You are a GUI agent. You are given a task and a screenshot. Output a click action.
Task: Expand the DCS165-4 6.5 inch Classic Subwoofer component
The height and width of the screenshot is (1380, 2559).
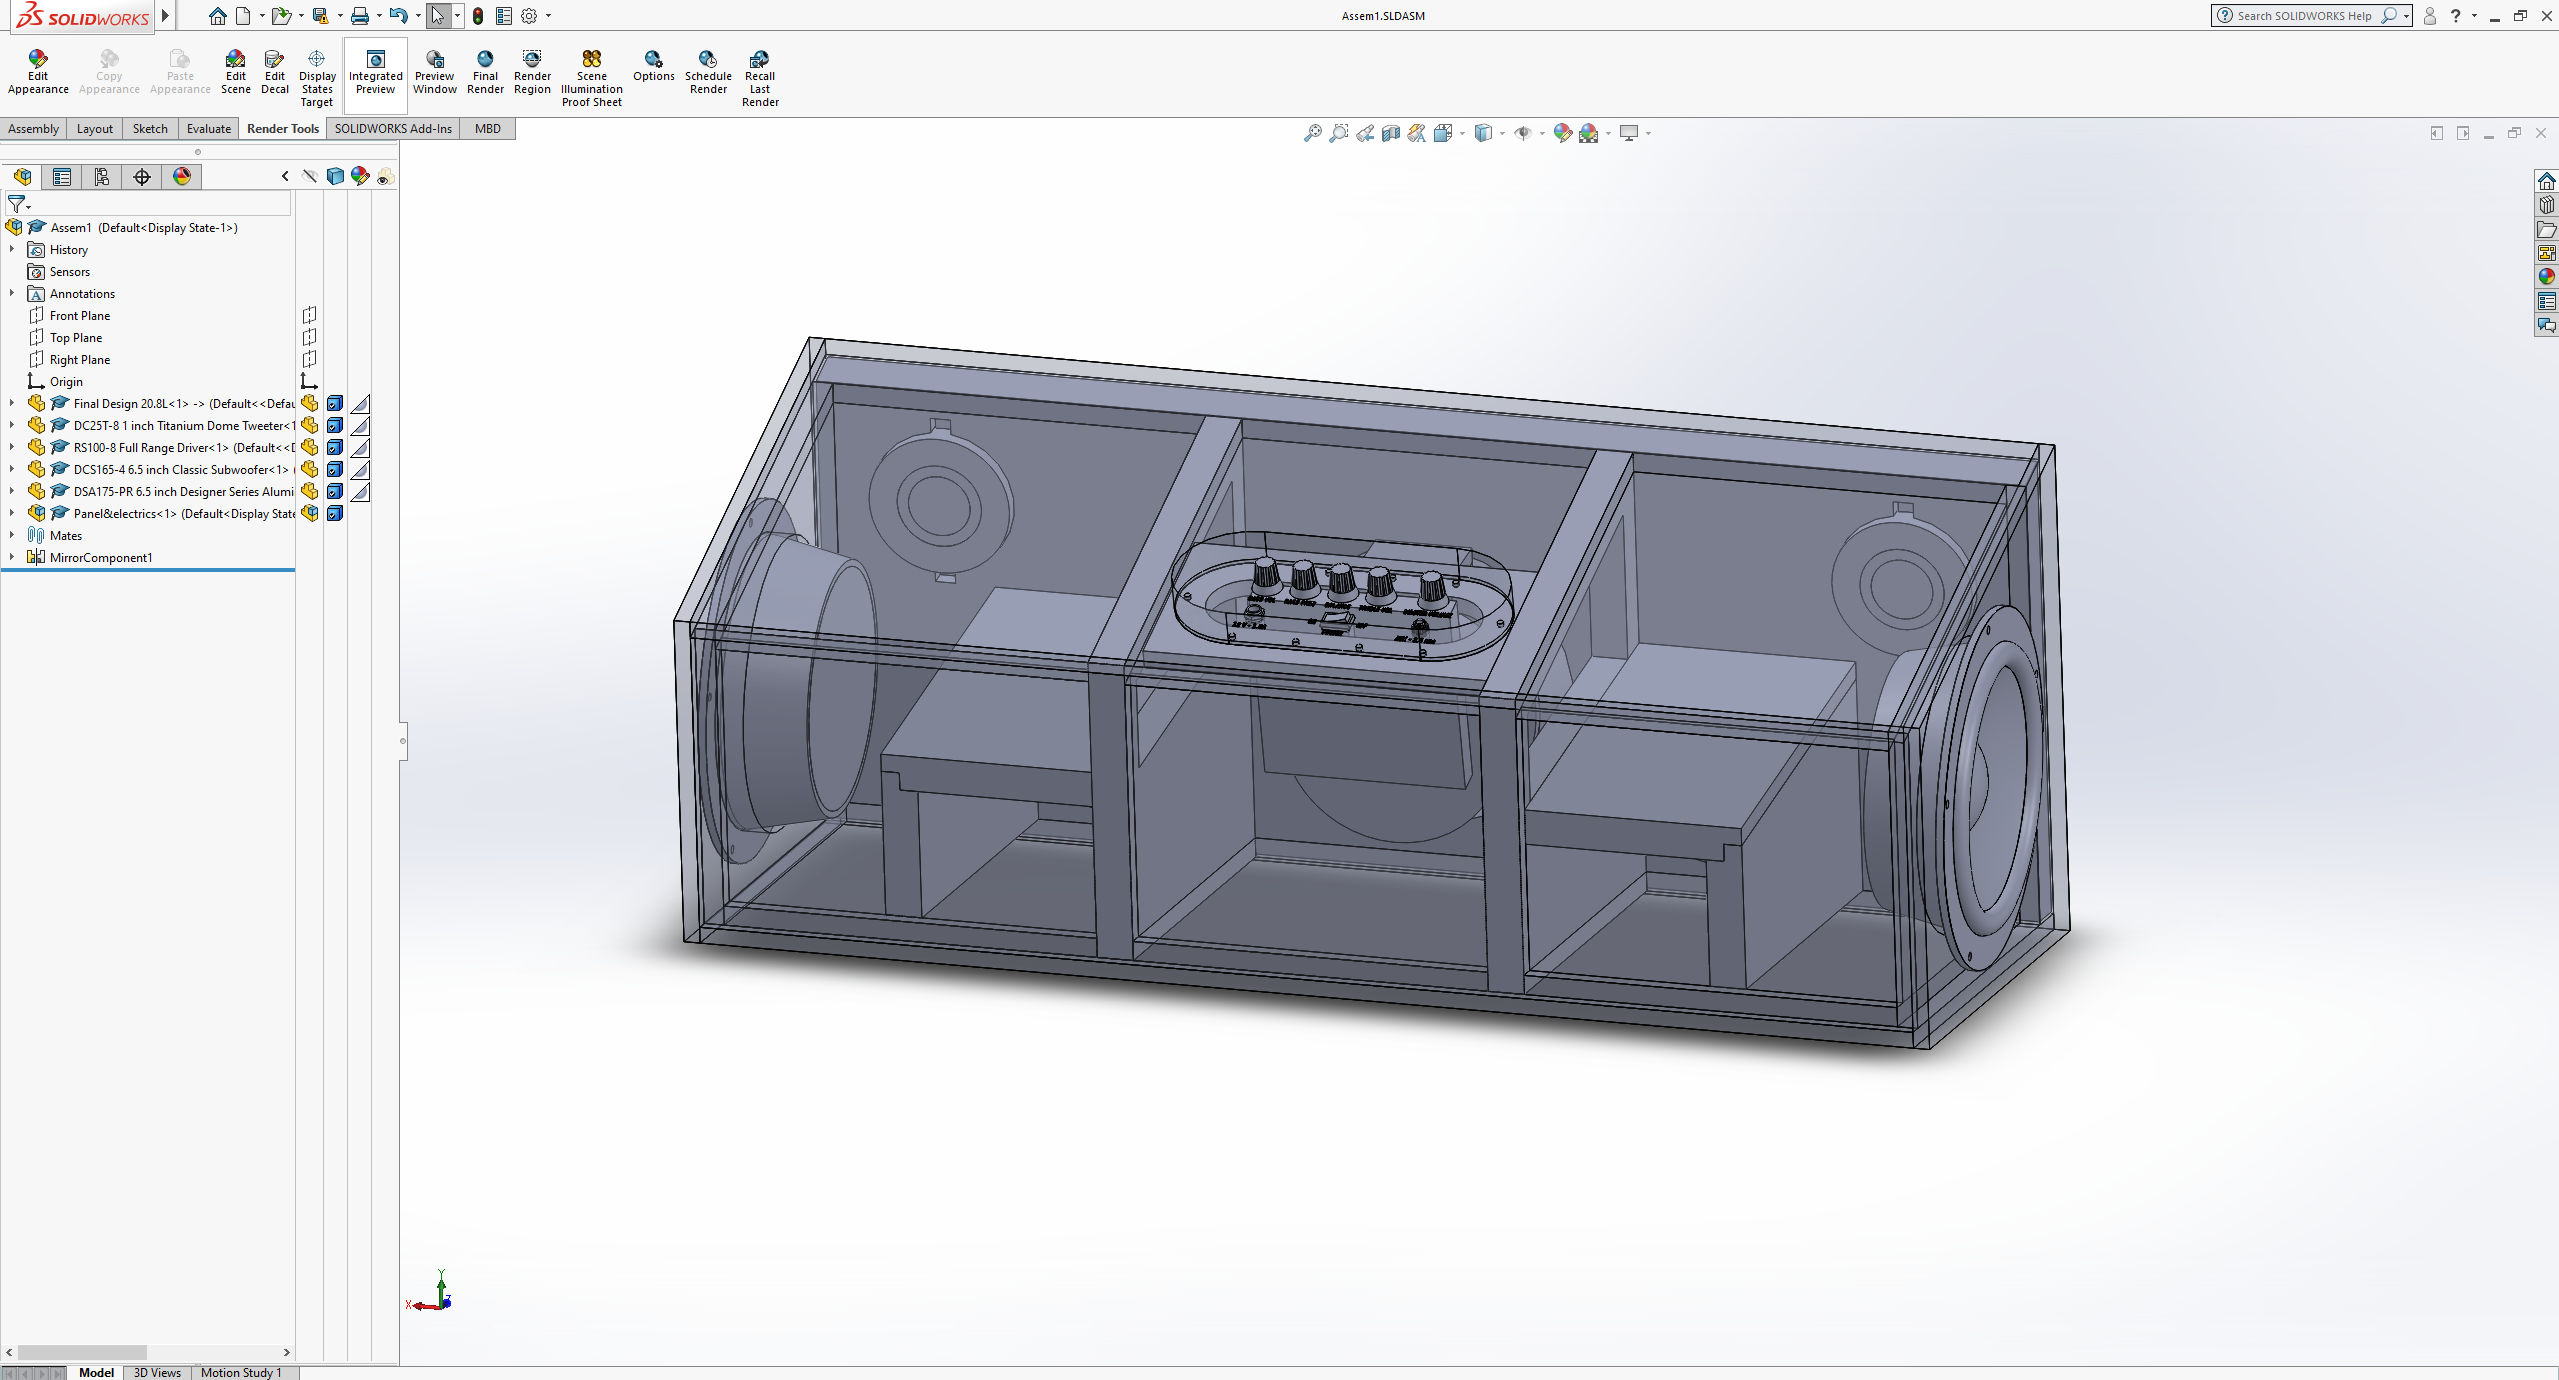11,469
